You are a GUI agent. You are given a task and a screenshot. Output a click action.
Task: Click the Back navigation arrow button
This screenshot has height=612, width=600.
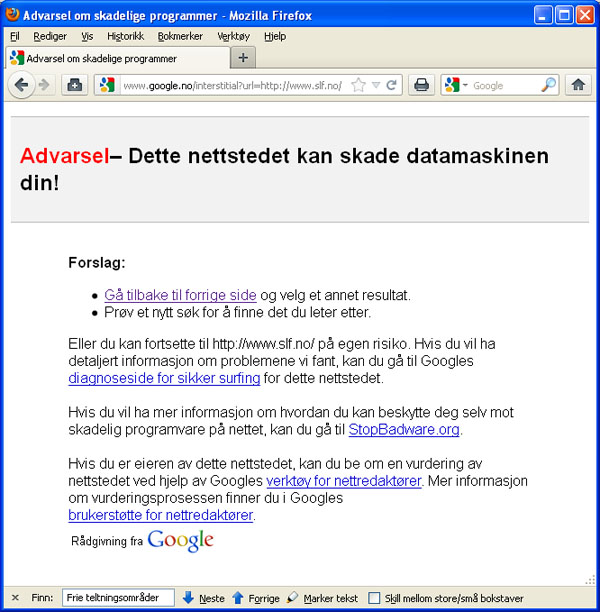[x=21, y=85]
